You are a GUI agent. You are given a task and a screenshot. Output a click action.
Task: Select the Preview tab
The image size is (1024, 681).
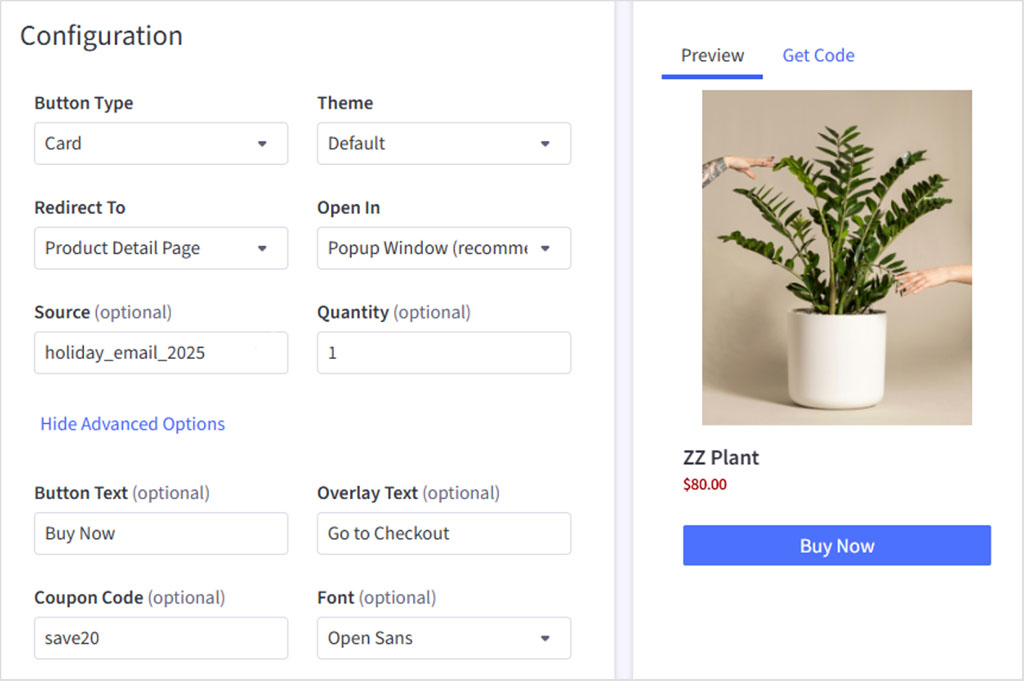click(x=711, y=55)
